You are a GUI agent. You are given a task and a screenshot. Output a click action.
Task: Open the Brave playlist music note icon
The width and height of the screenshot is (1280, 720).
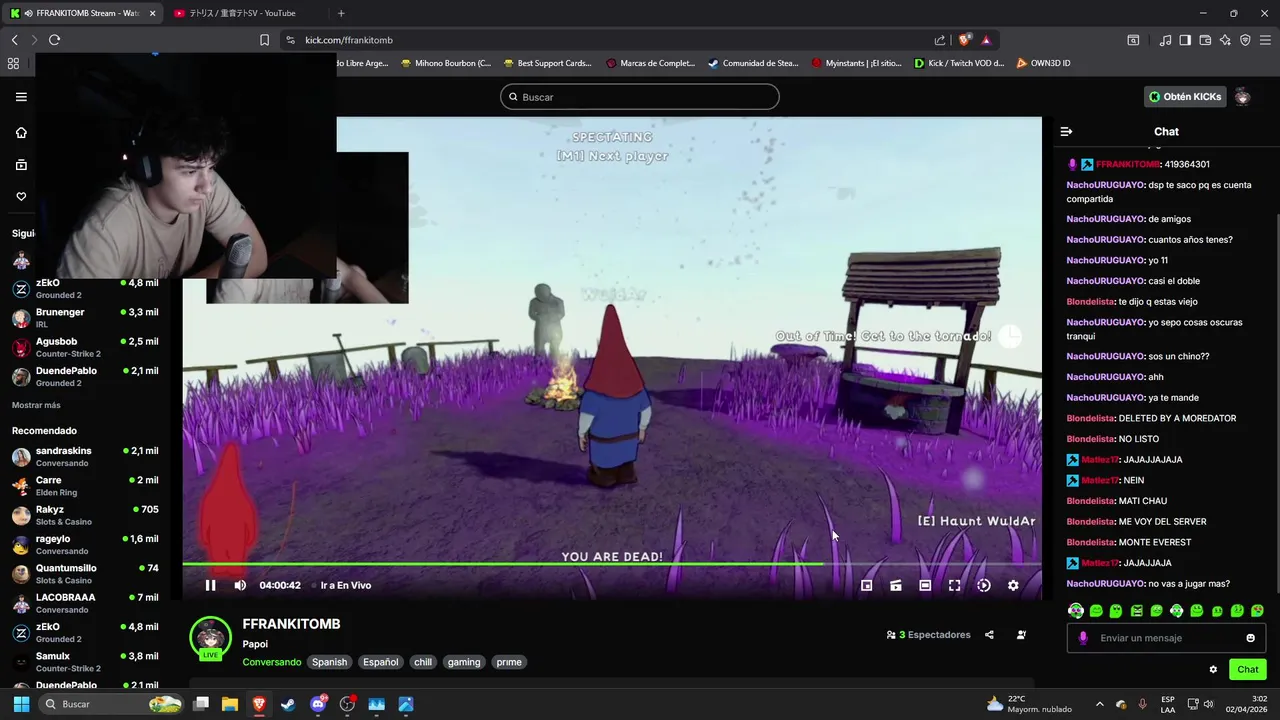point(1166,40)
